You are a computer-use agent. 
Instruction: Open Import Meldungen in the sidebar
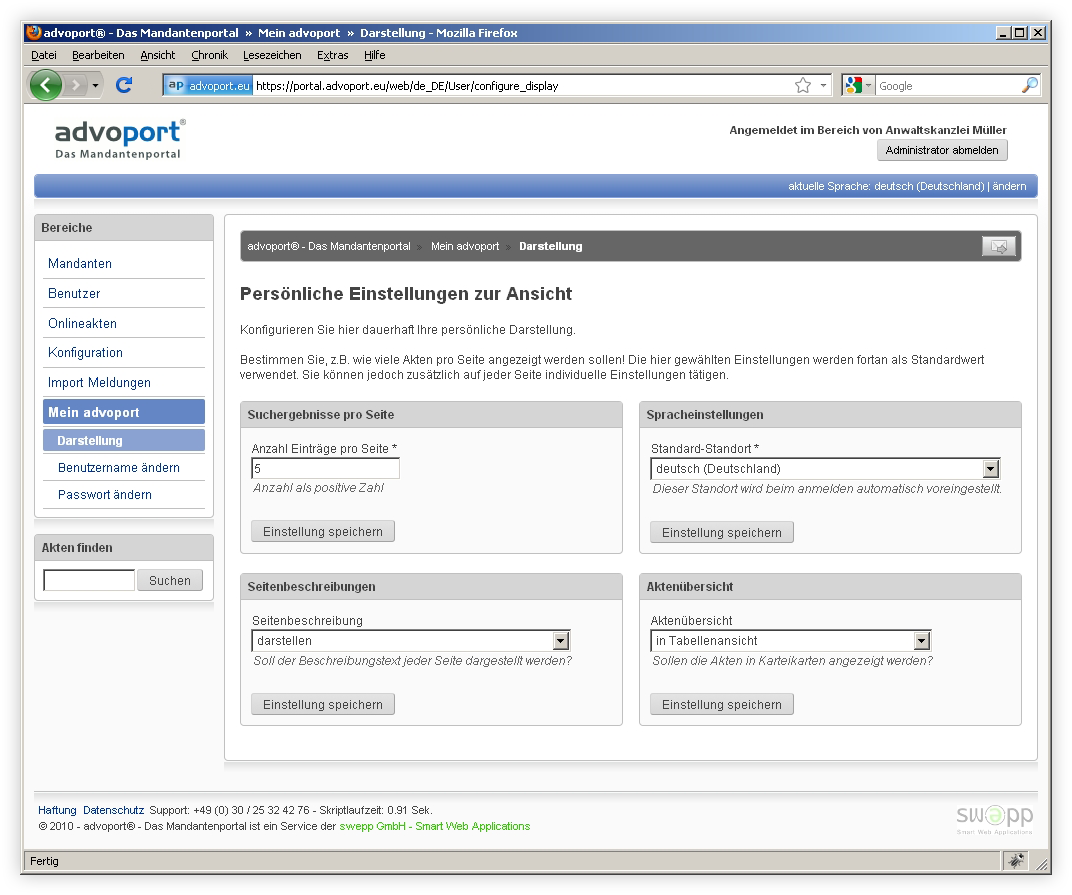coord(99,383)
